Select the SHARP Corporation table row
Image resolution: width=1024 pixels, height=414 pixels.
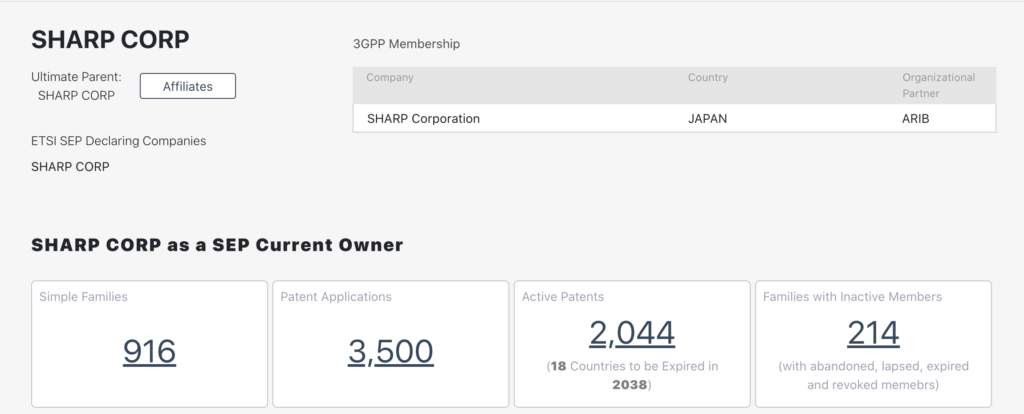[x=675, y=118]
